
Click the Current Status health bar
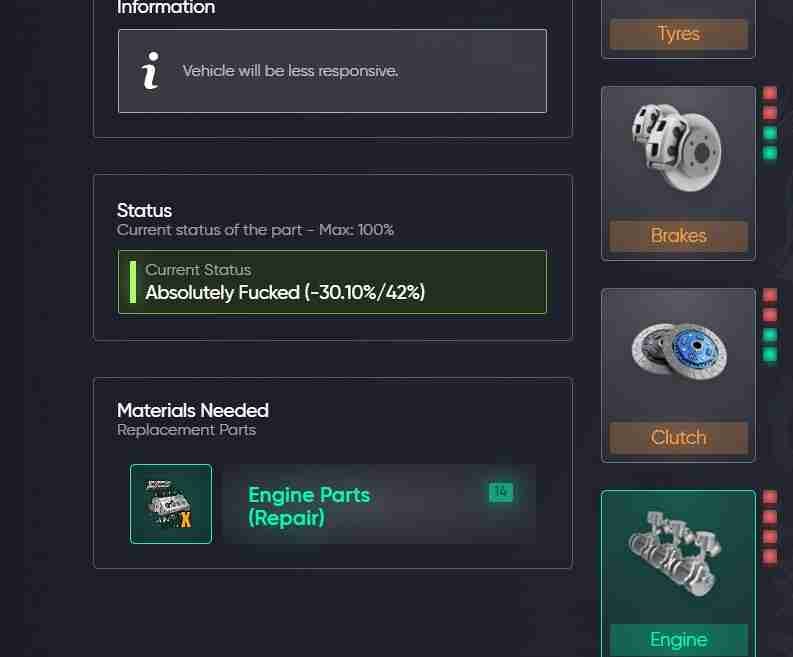(332, 282)
